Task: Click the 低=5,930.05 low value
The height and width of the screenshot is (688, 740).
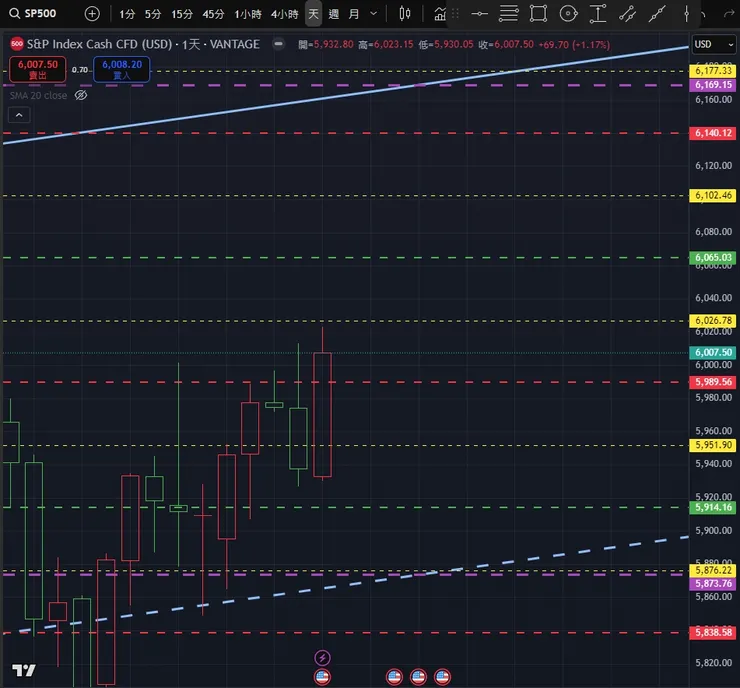Action: (446, 44)
